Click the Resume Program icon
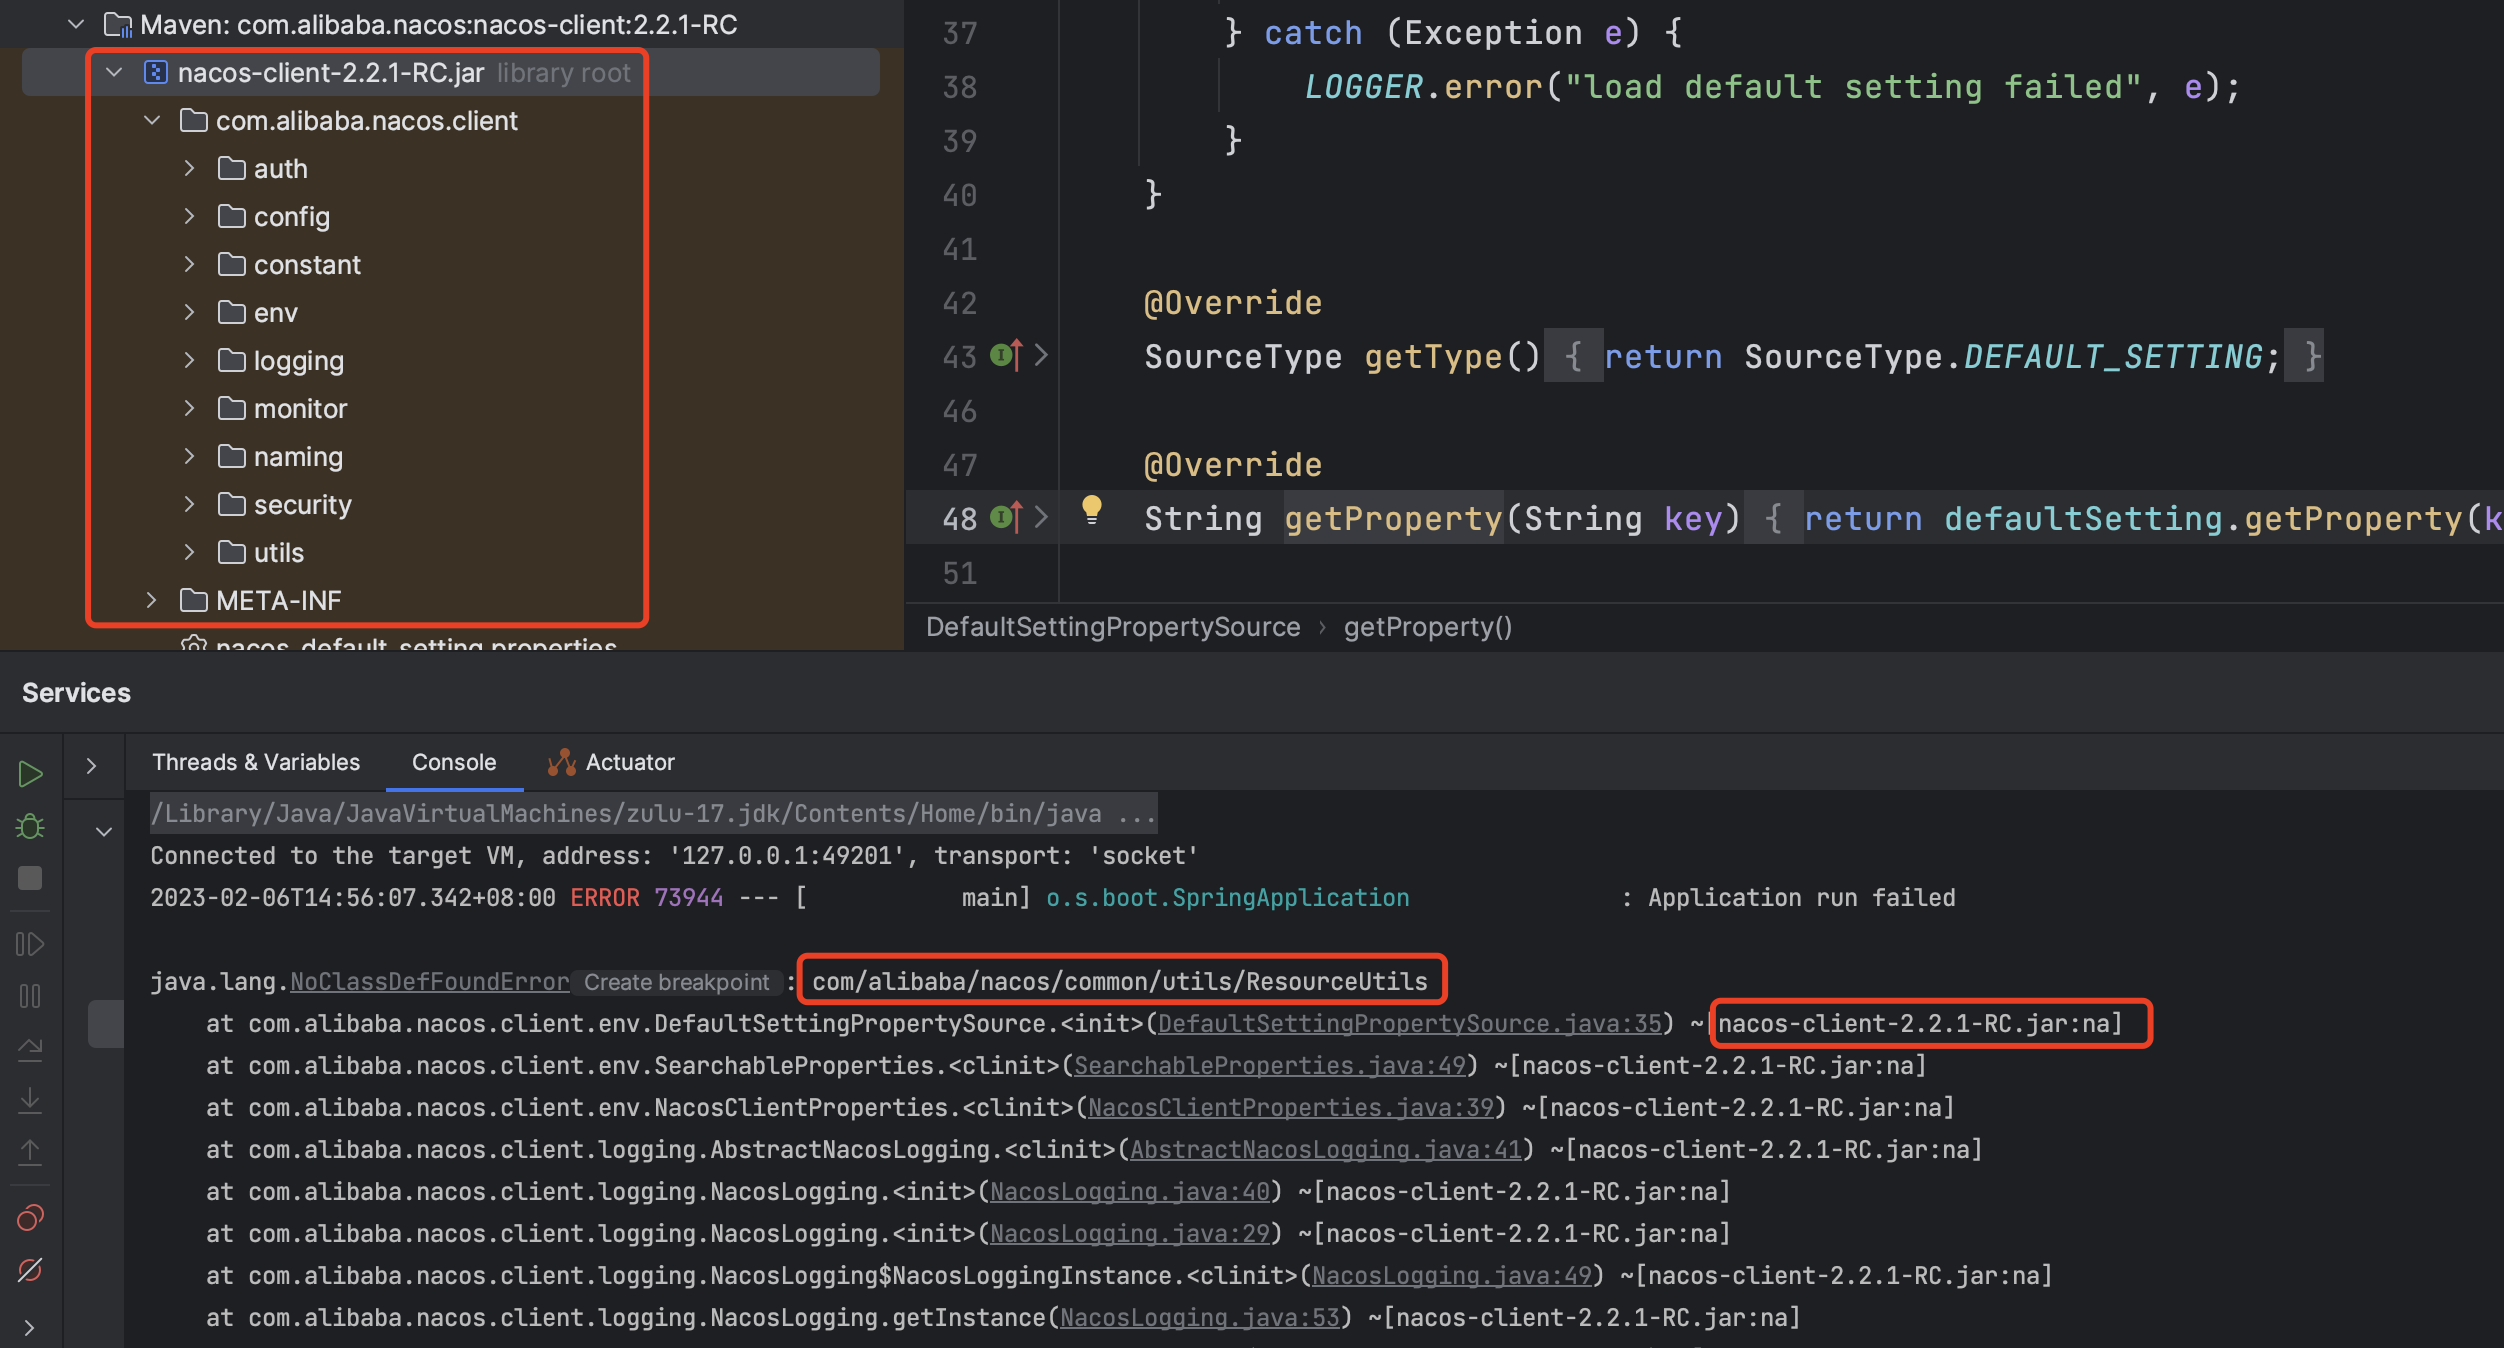Image resolution: width=2504 pixels, height=1348 pixels. tap(30, 944)
